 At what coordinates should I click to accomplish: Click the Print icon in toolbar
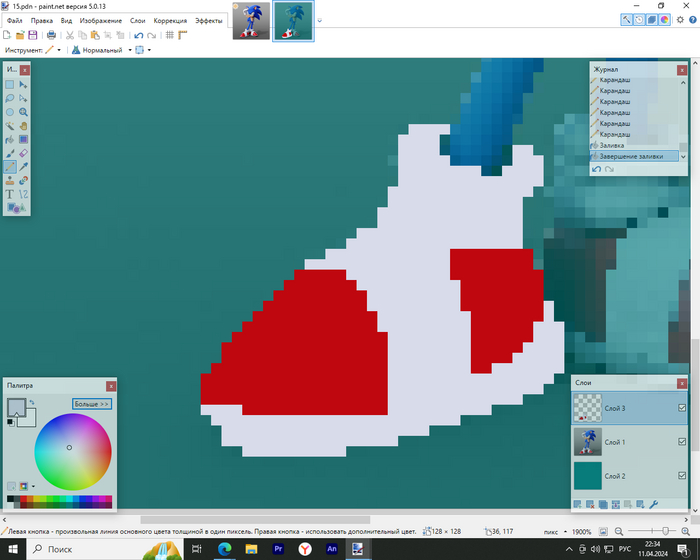click(51, 35)
